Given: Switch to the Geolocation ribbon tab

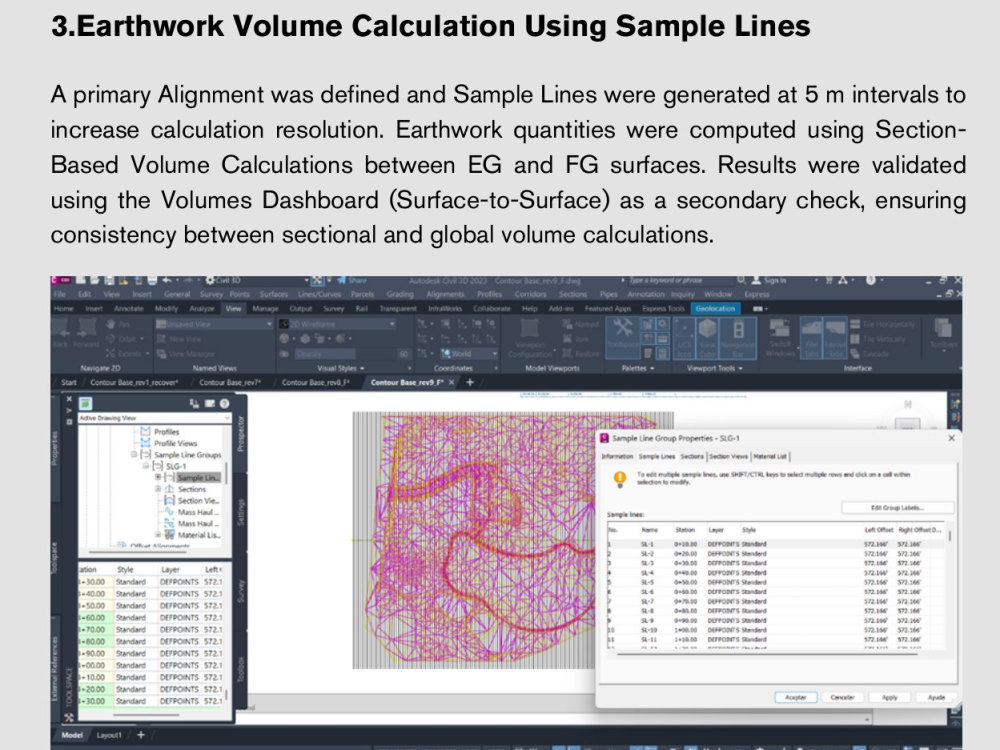Looking at the screenshot, I should (716, 309).
